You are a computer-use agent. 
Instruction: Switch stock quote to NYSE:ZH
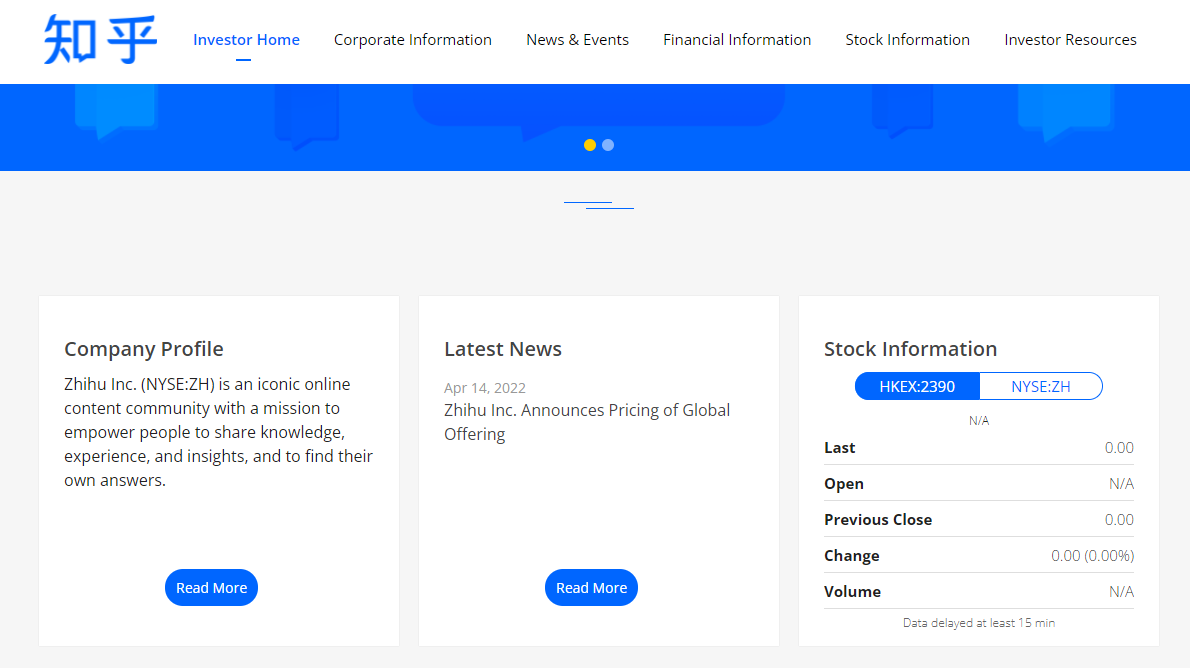coord(1040,386)
